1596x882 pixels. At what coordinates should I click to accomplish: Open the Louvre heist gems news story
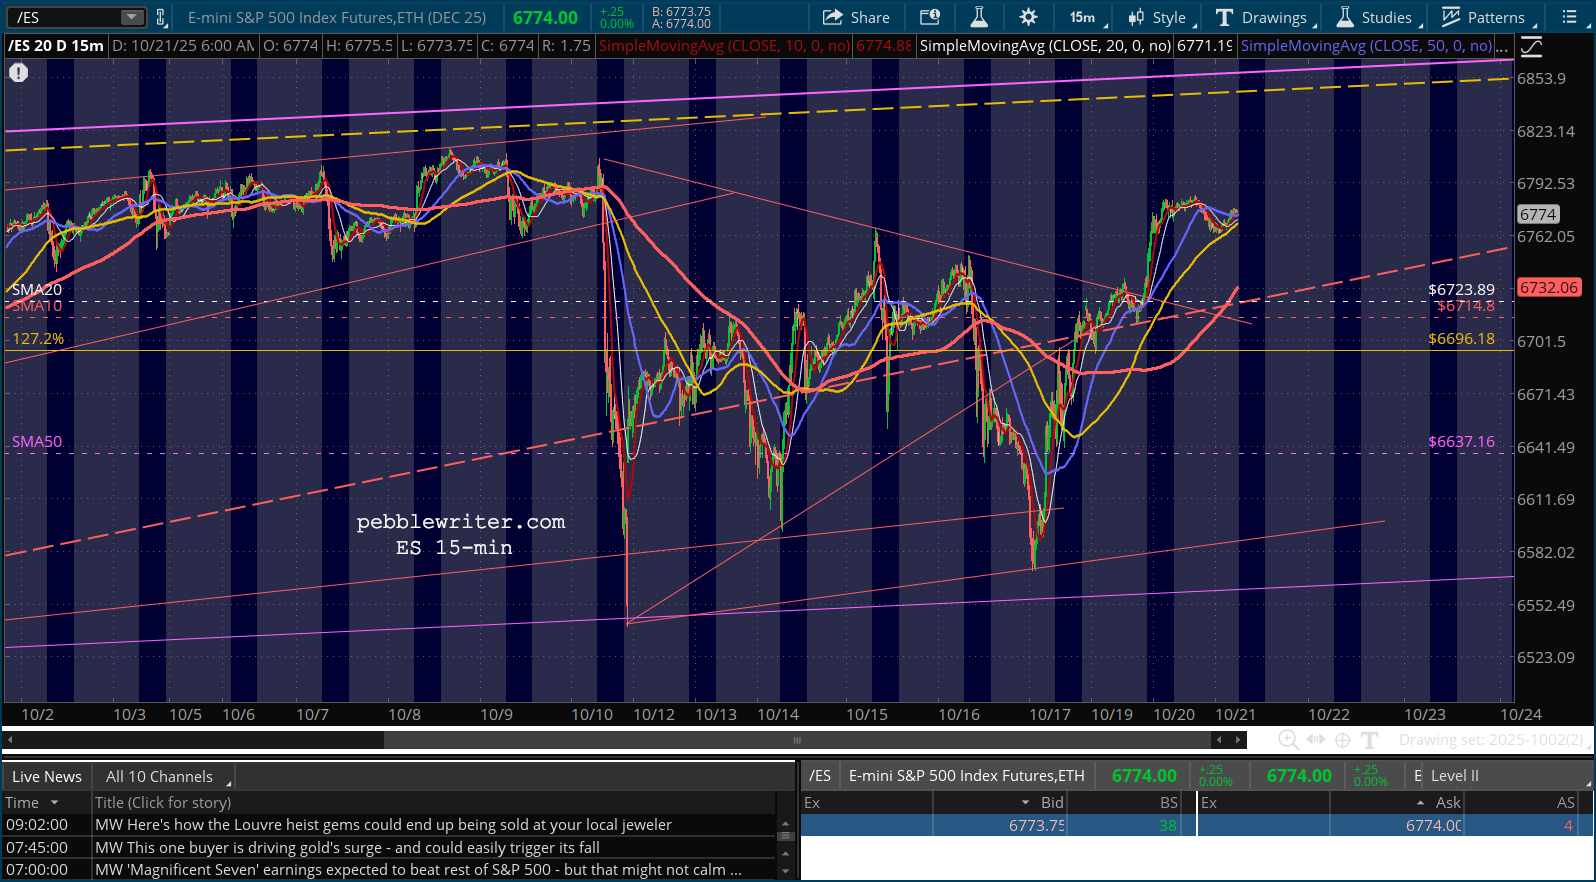coord(383,825)
